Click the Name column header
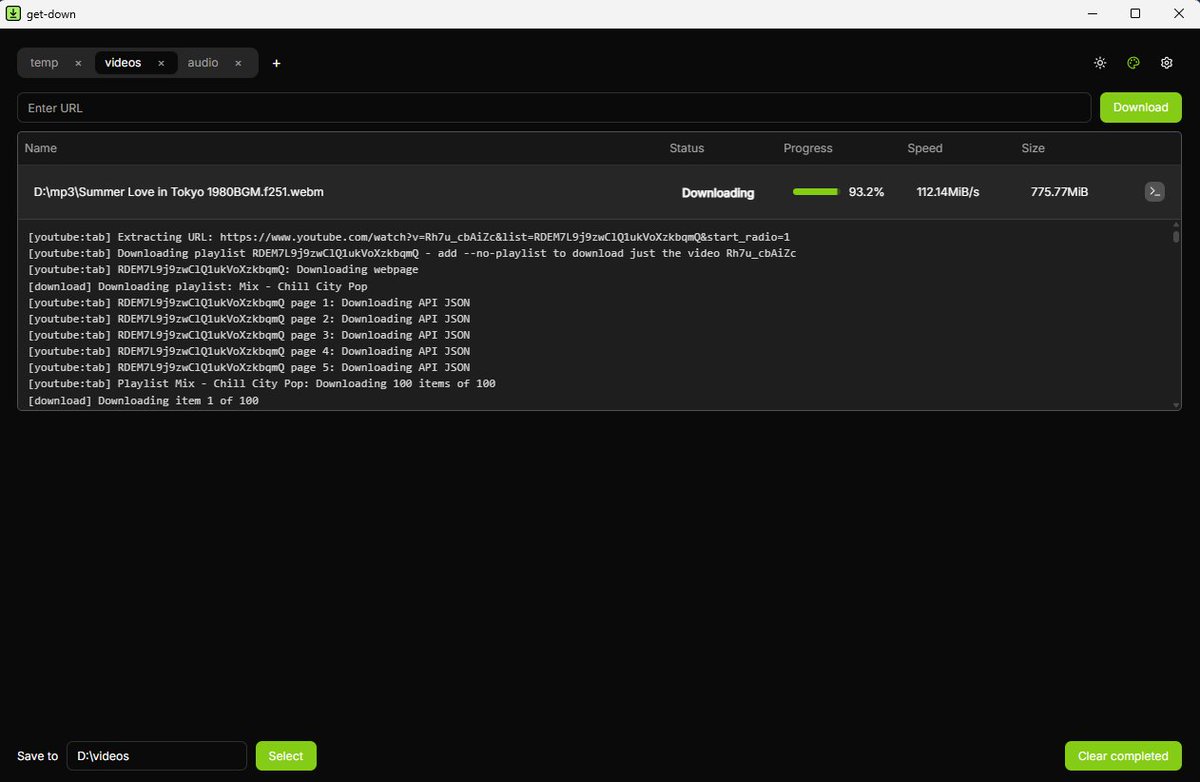 (x=41, y=148)
